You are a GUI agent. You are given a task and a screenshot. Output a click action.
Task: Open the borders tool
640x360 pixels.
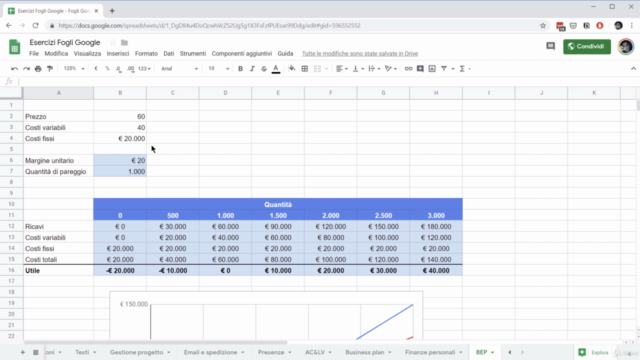tap(304, 69)
